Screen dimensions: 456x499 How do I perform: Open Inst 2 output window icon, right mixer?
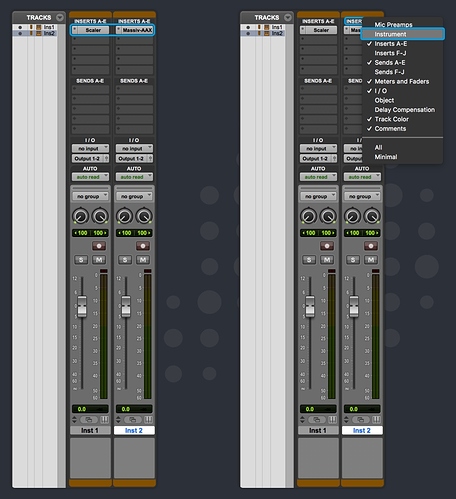click(361, 420)
